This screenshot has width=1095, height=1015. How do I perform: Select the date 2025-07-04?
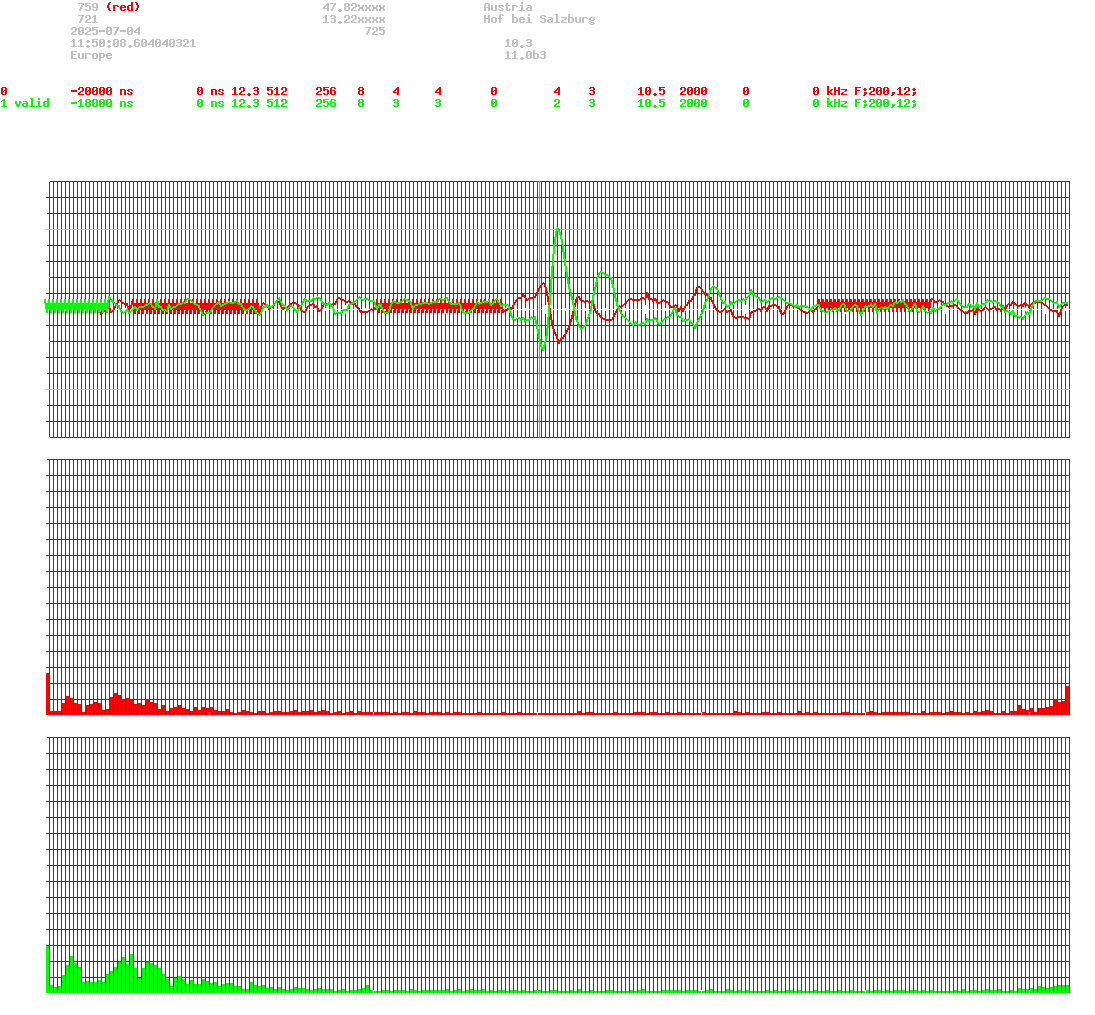(x=105, y=31)
